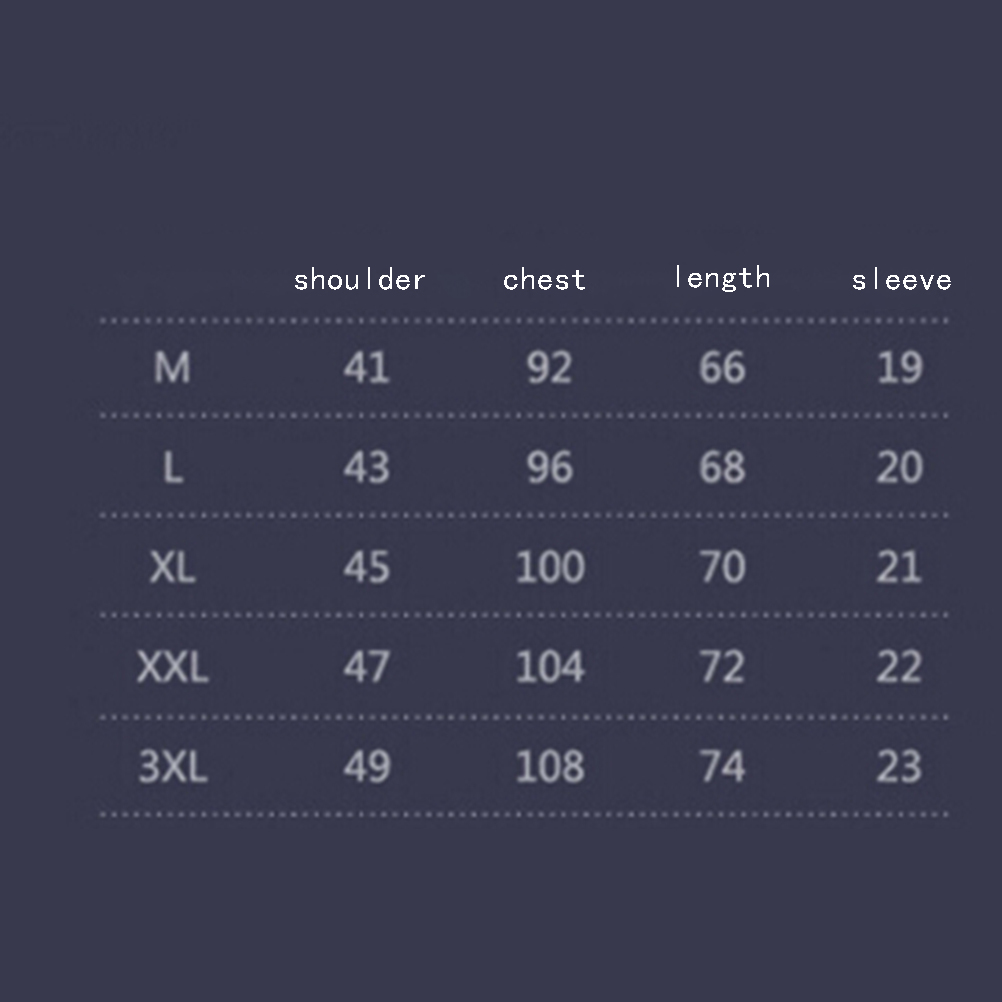Click sleeve value 21 in XL row
Image resolution: width=1002 pixels, height=1002 pixels.
pos(898,568)
